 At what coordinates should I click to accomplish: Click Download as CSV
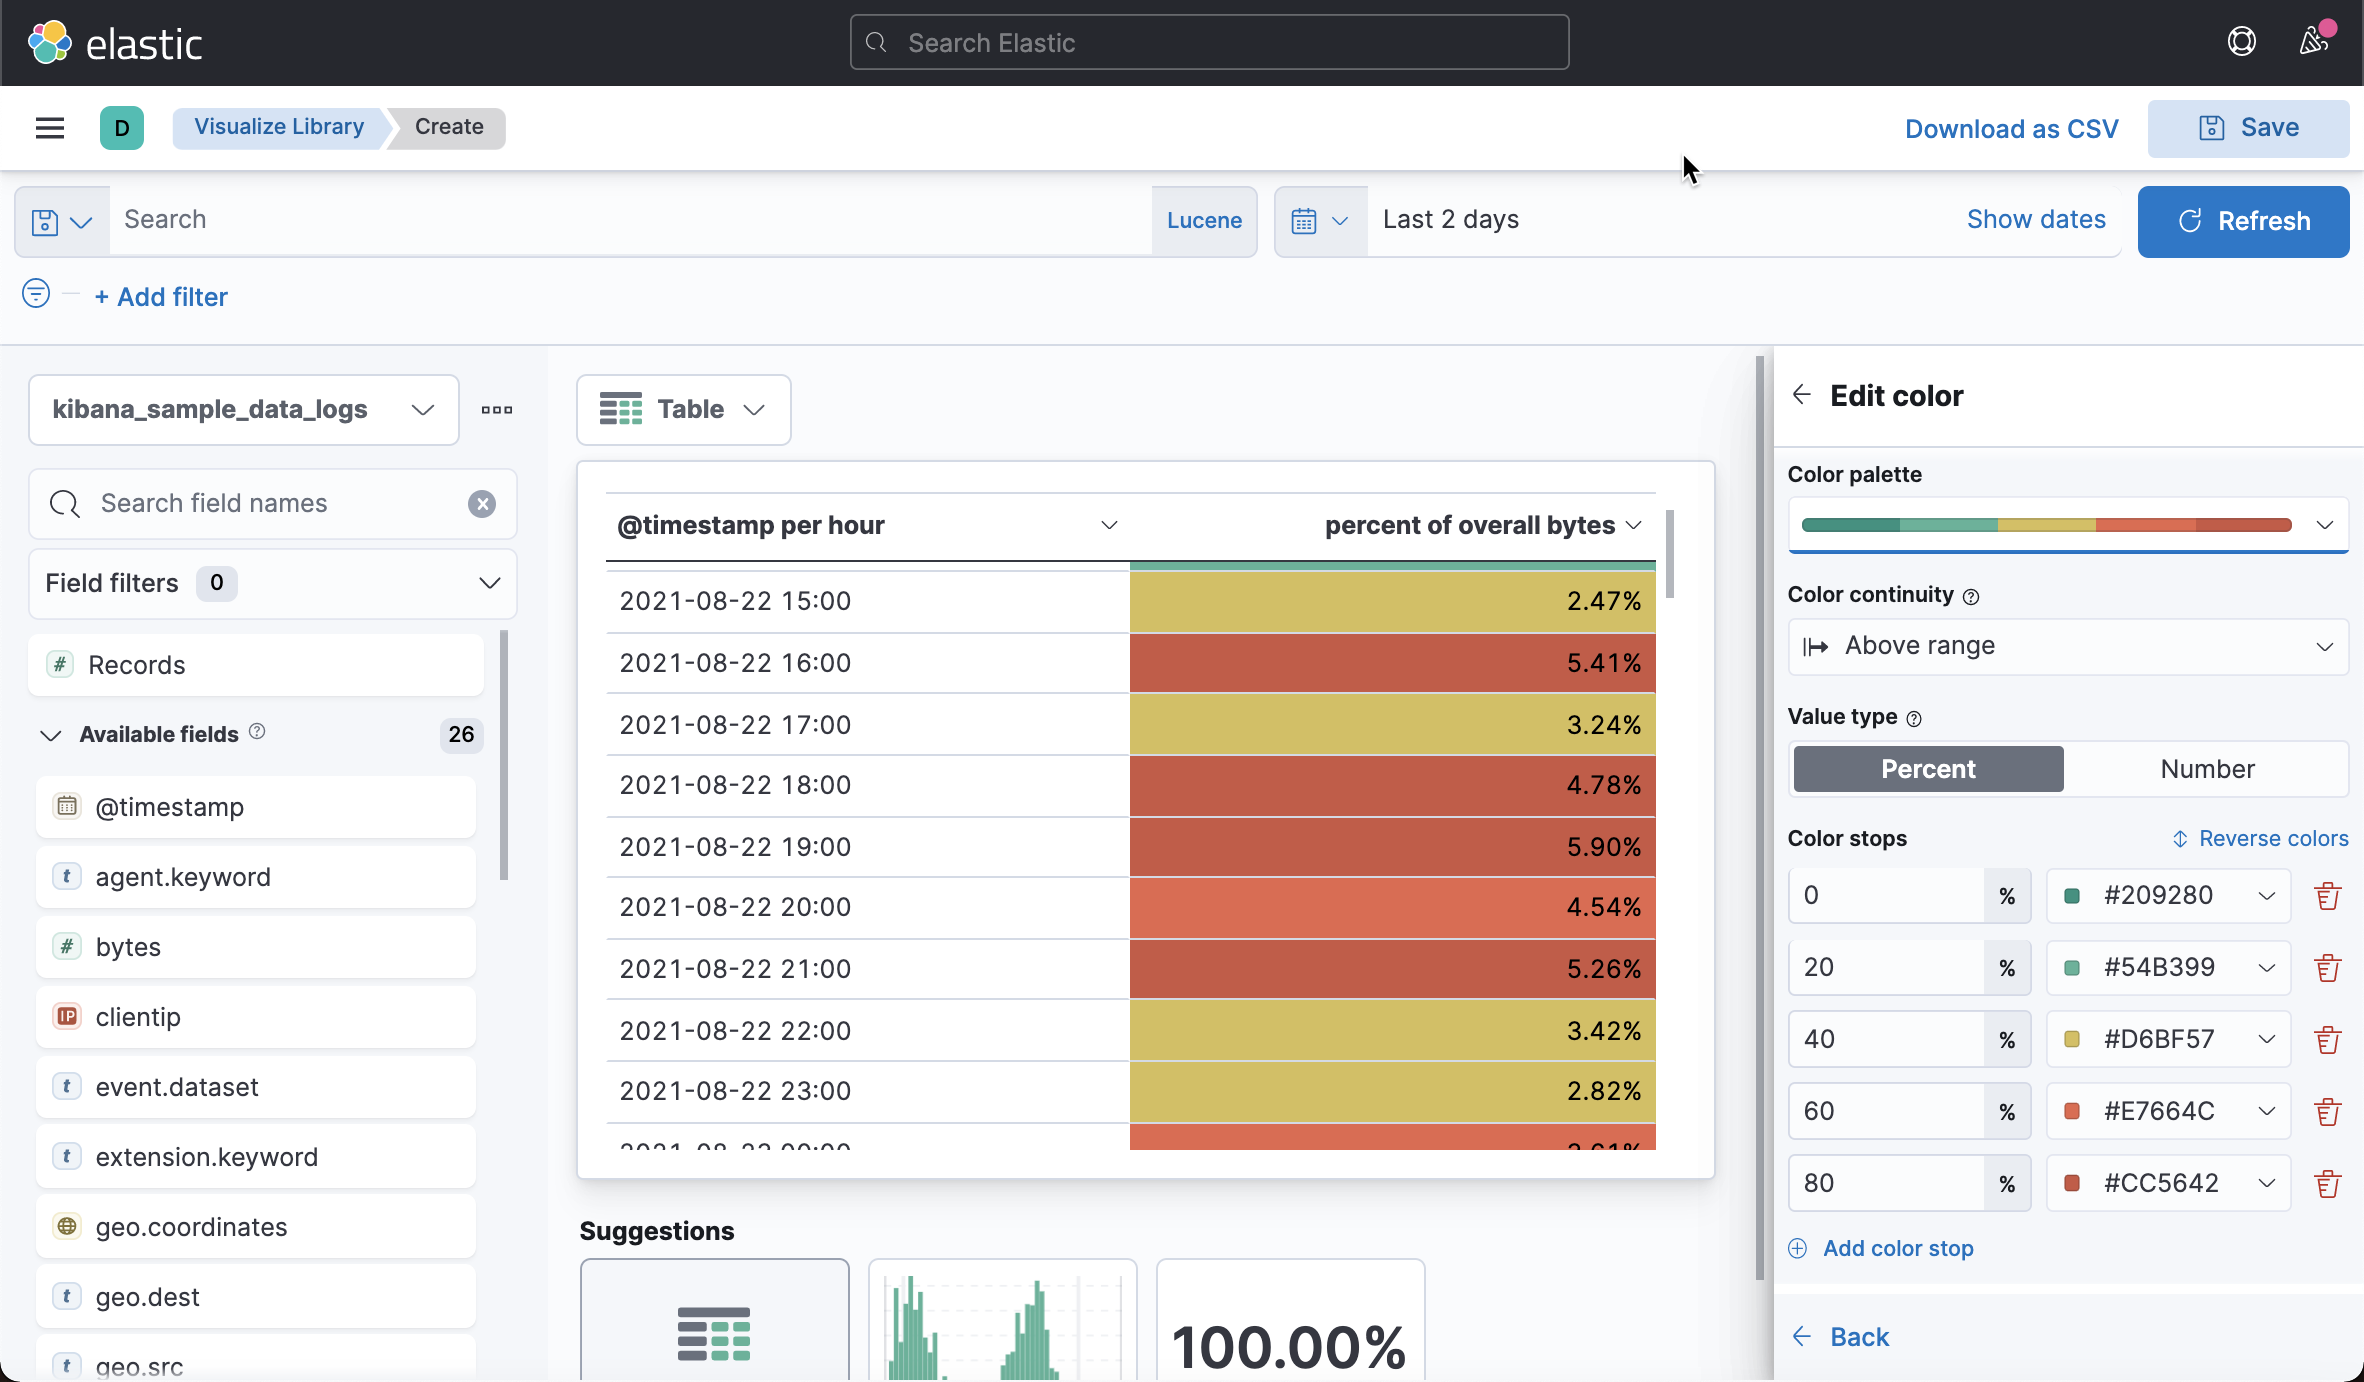pyautogui.click(x=2011, y=128)
